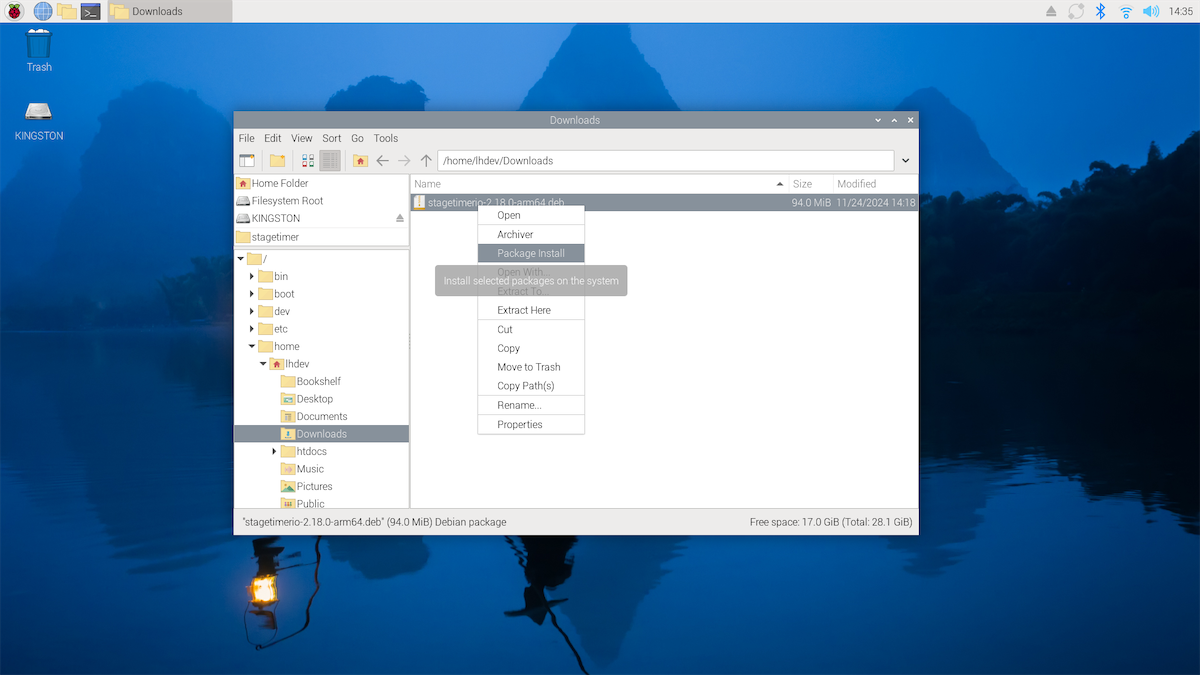Open the Bluetooth tray icon

1102,11
